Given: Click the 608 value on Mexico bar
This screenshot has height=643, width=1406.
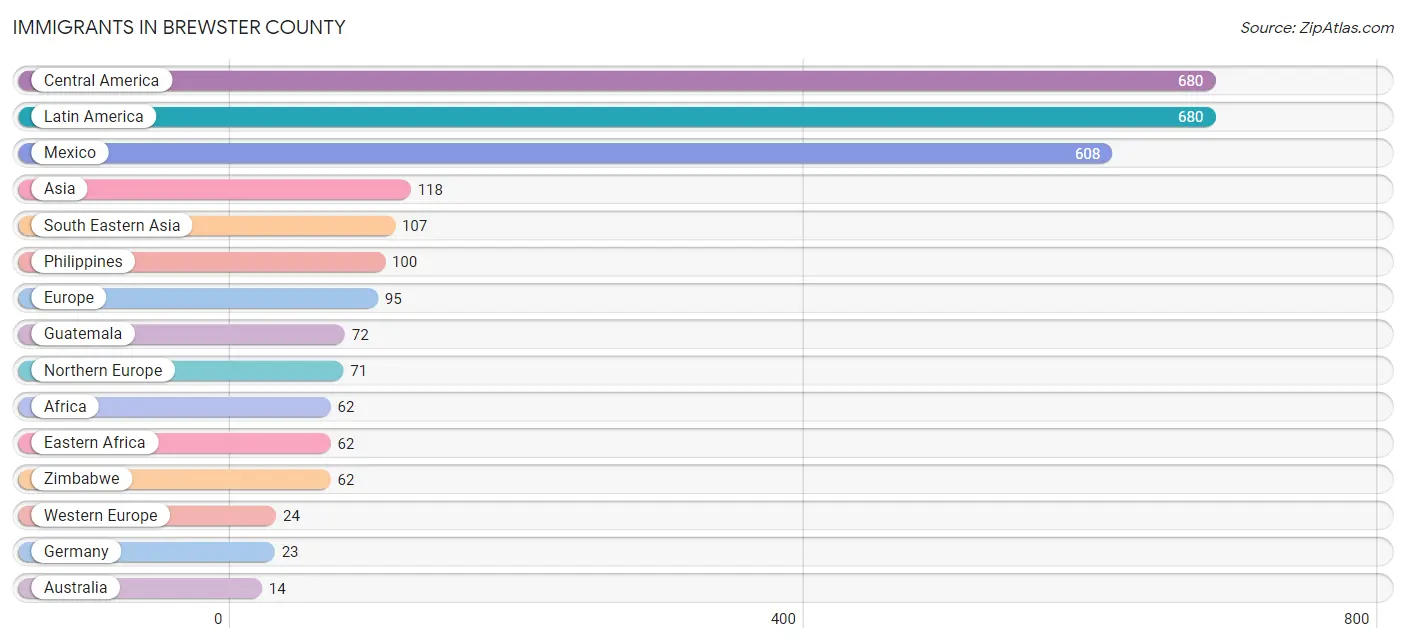Looking at the screenshot, I should [x=1087, y=154].
